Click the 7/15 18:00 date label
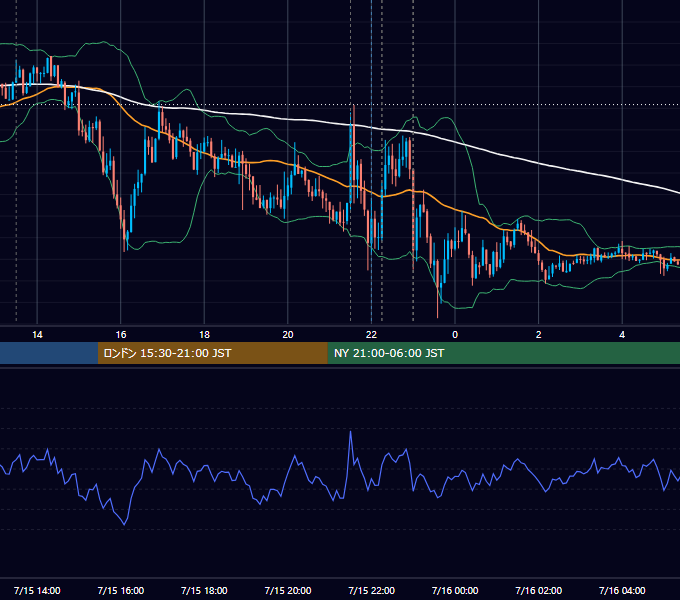Image resolution: width=680 pixels, height=600 pixels. click(204, 590)
